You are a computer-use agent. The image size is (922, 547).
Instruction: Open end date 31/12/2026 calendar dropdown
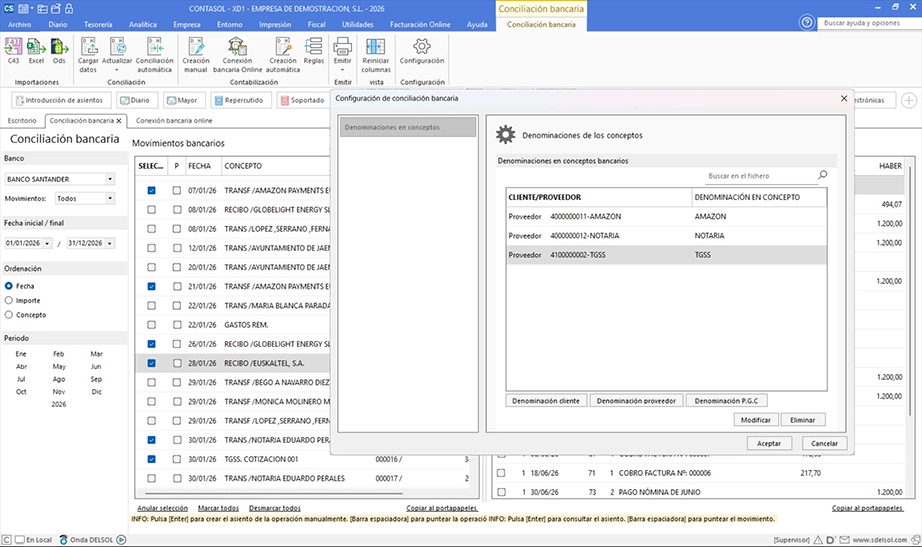click(x=110, y=243)
